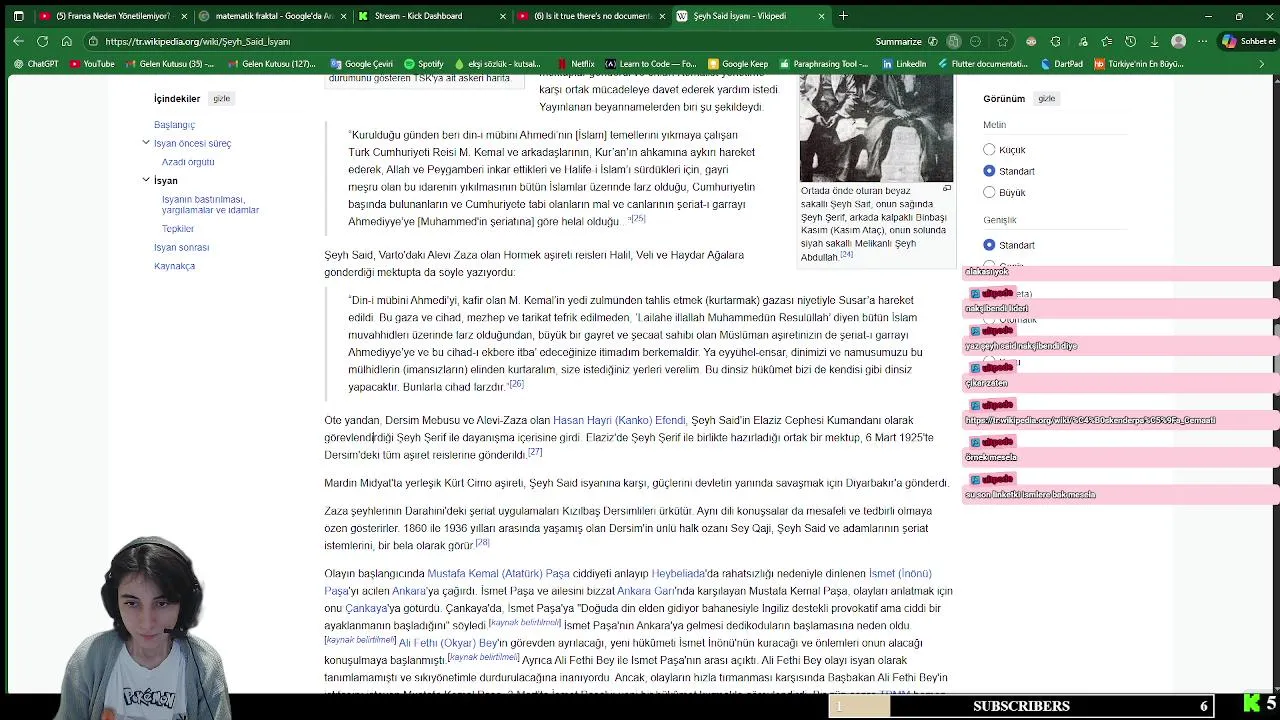Go to Başlangıç in table of contents

pos(174,125)
